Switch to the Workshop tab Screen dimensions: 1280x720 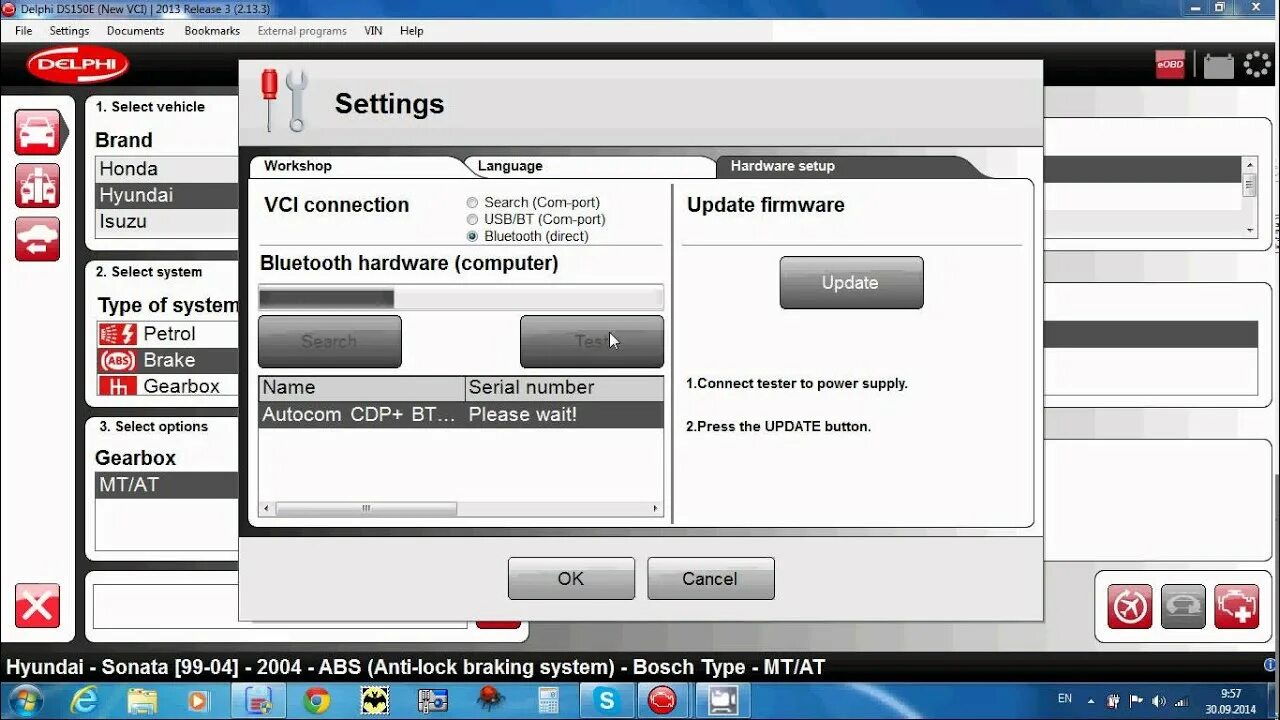point(298,166)
